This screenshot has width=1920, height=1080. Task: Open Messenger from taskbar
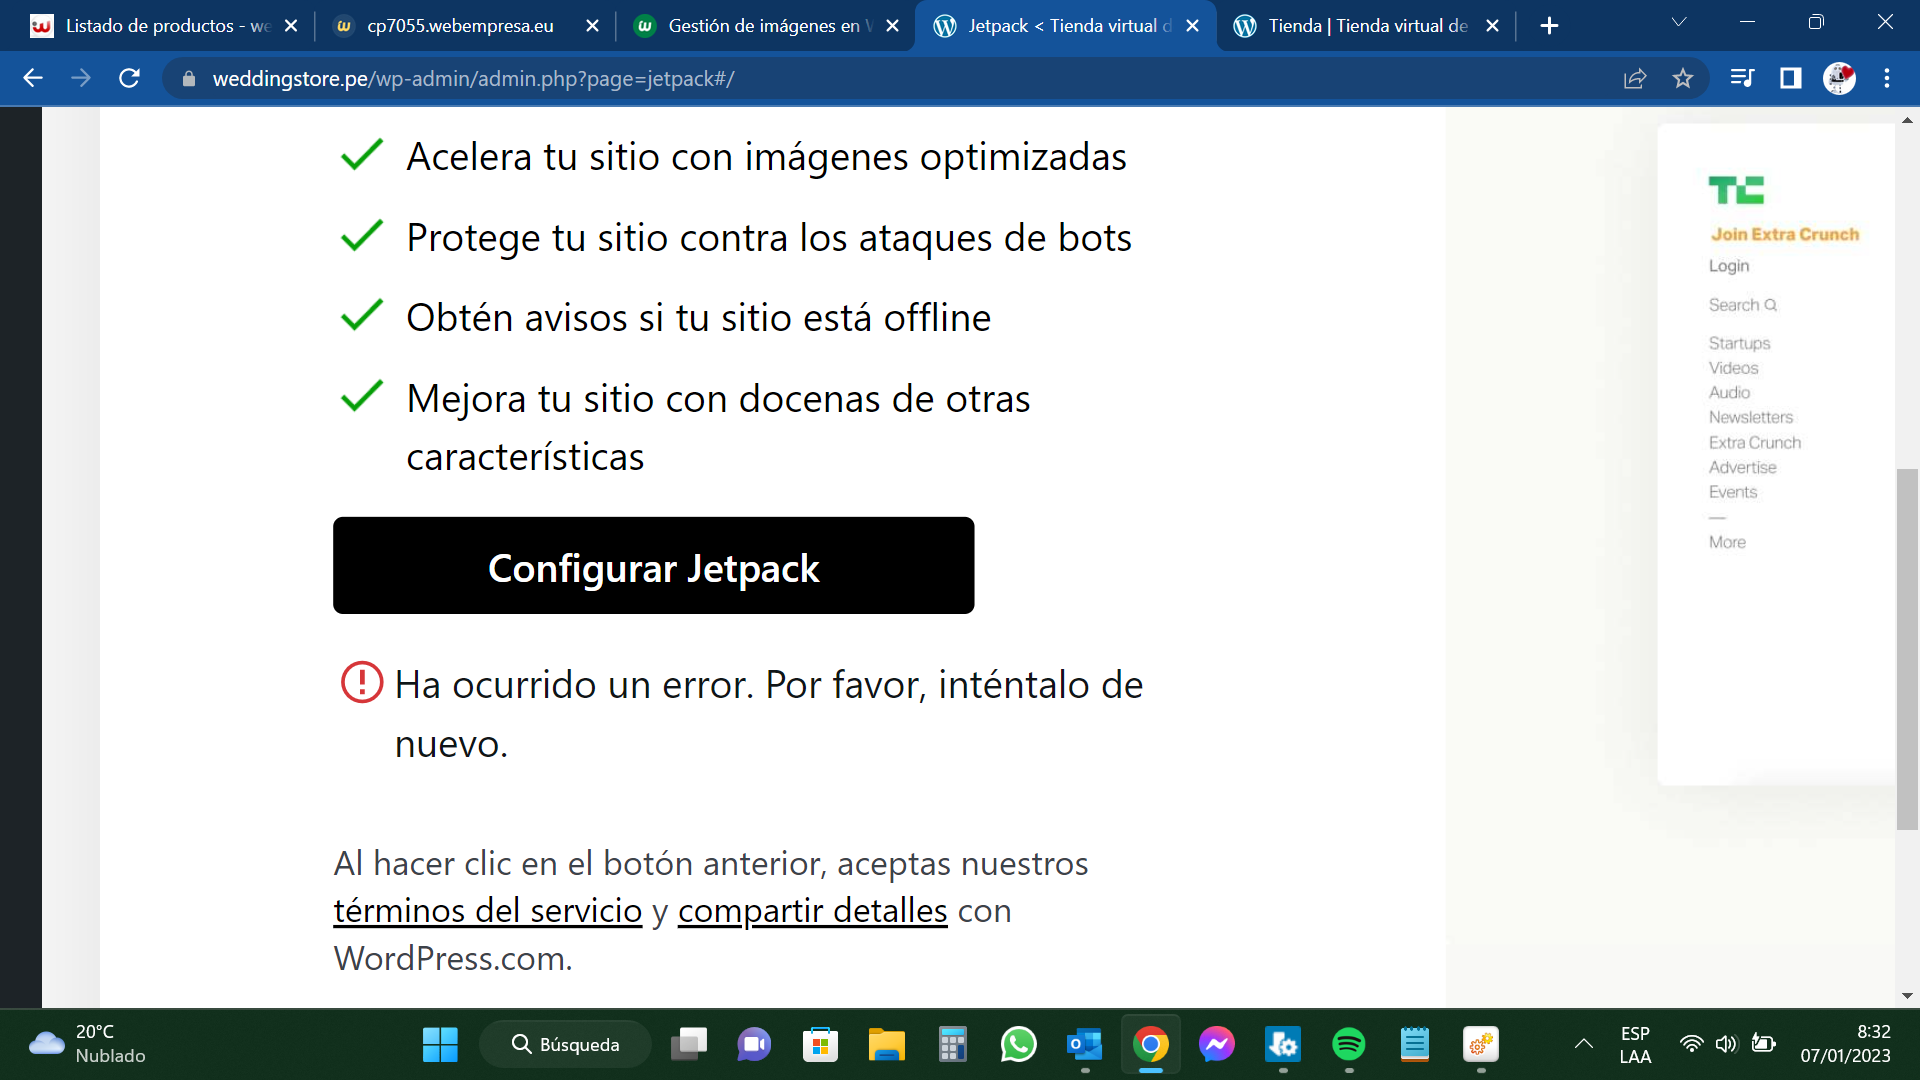point(1216,1045)
